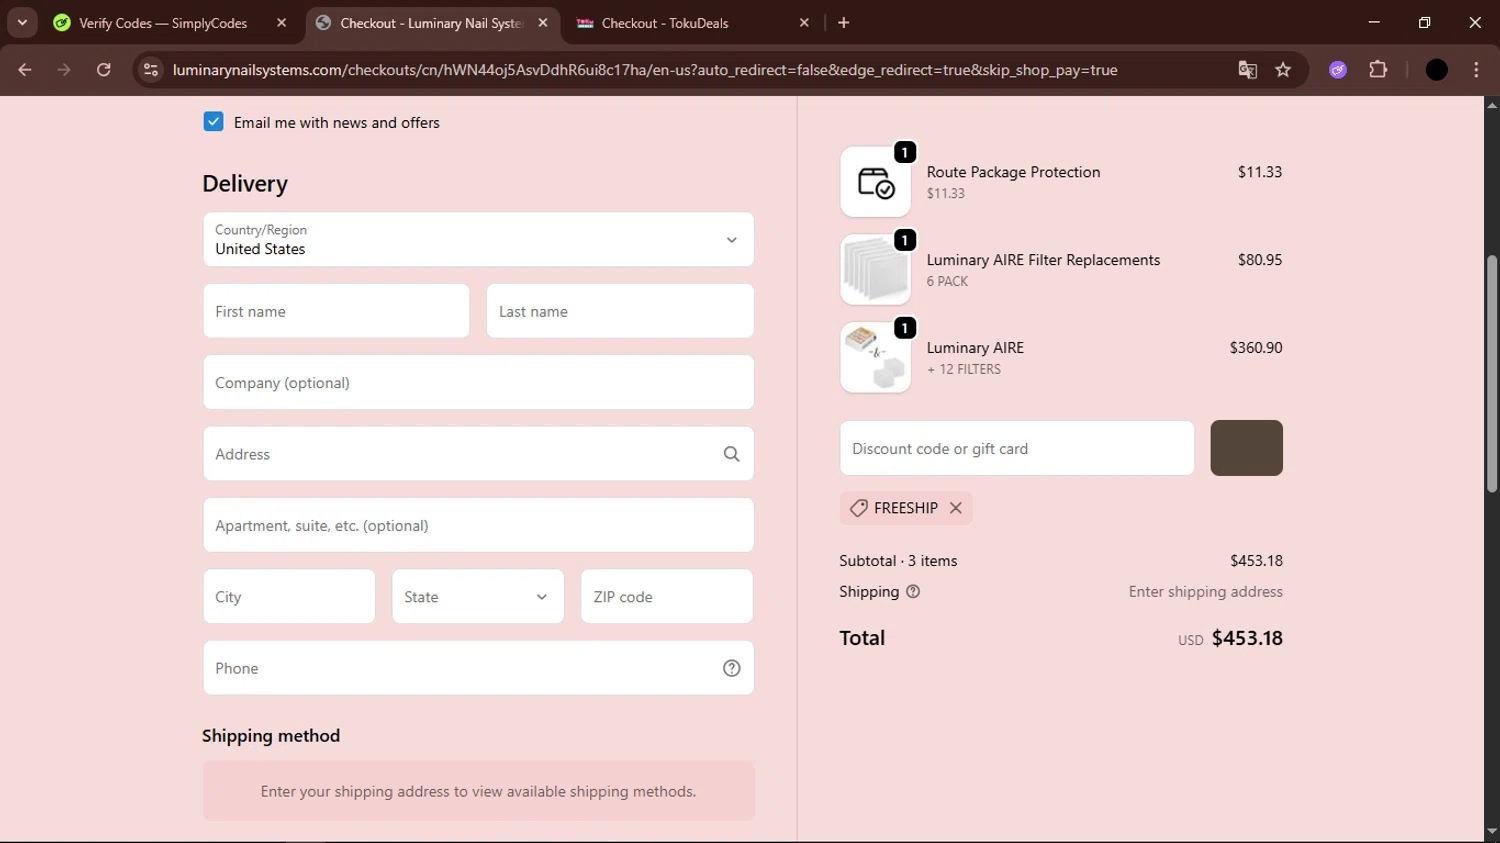Click the Route Package Protection thumbnail
This screenshot has width=1500, height=843.
coord(875,182)
